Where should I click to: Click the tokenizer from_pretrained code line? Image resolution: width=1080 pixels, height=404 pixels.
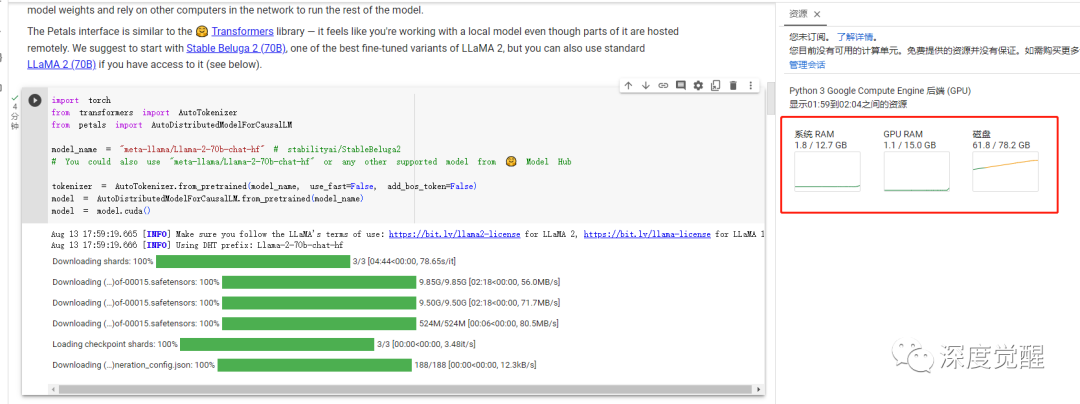tap(264, 187)
